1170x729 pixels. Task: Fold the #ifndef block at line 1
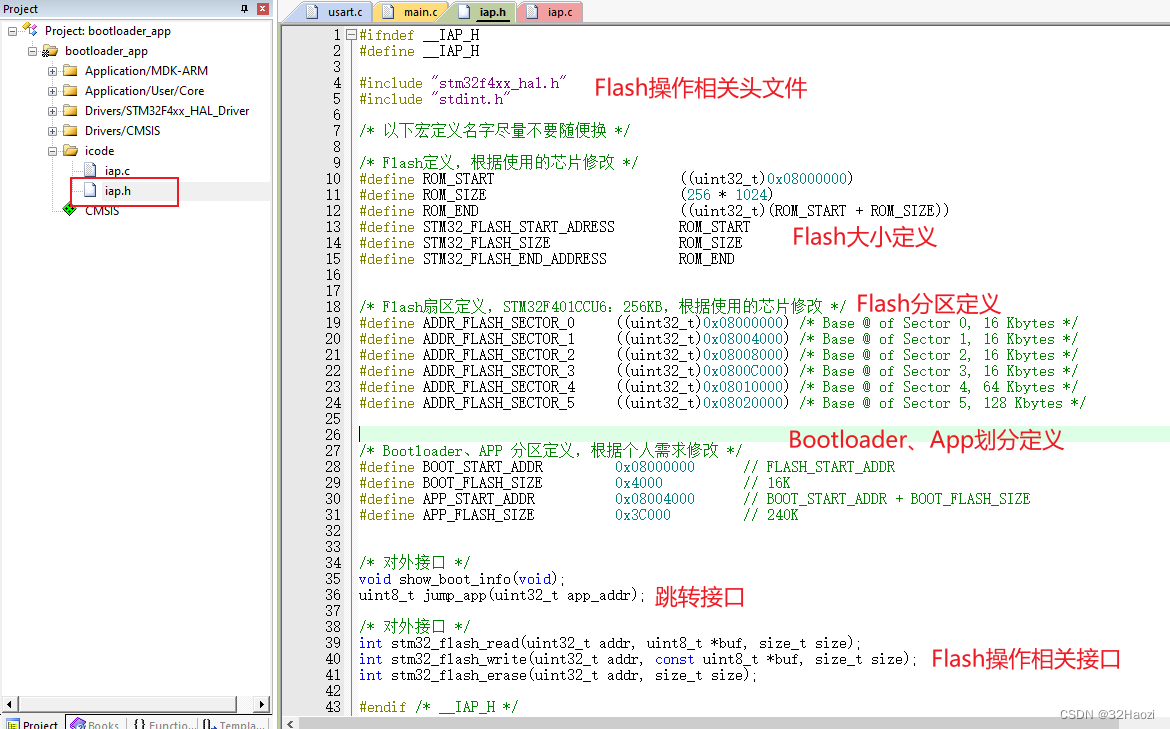351,35
